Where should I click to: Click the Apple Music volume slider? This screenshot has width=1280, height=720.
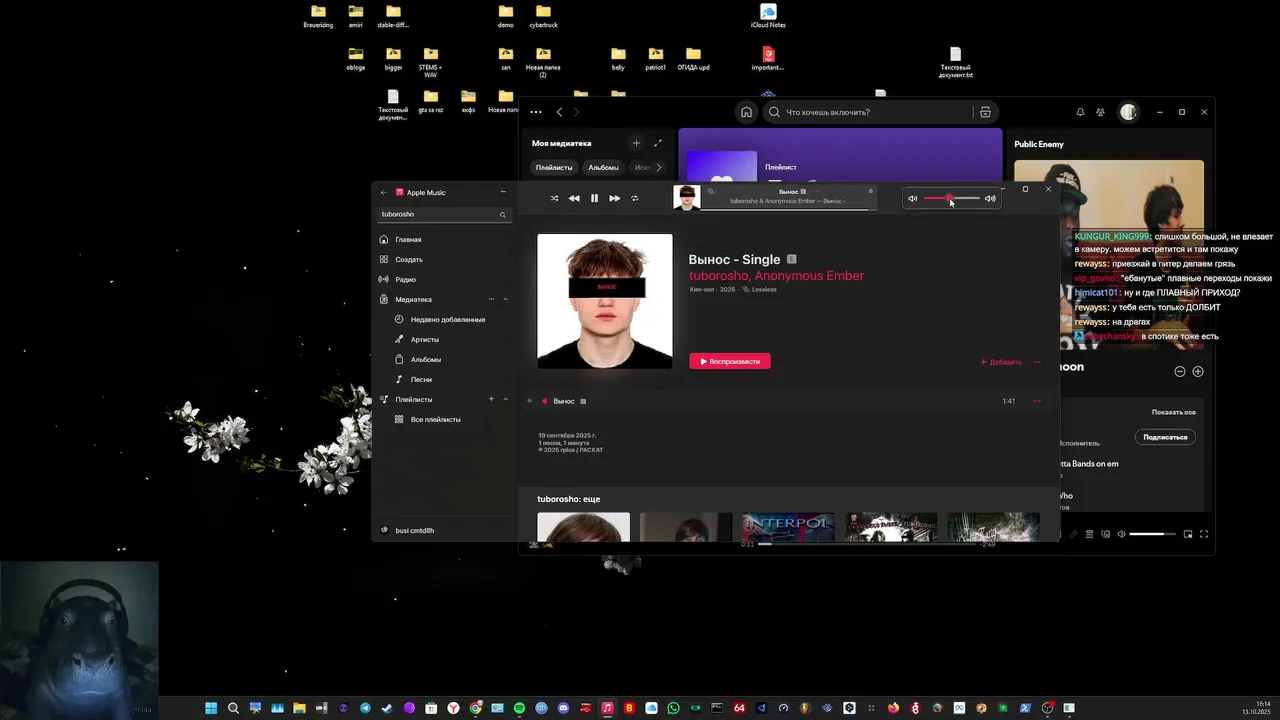(951, 199)
